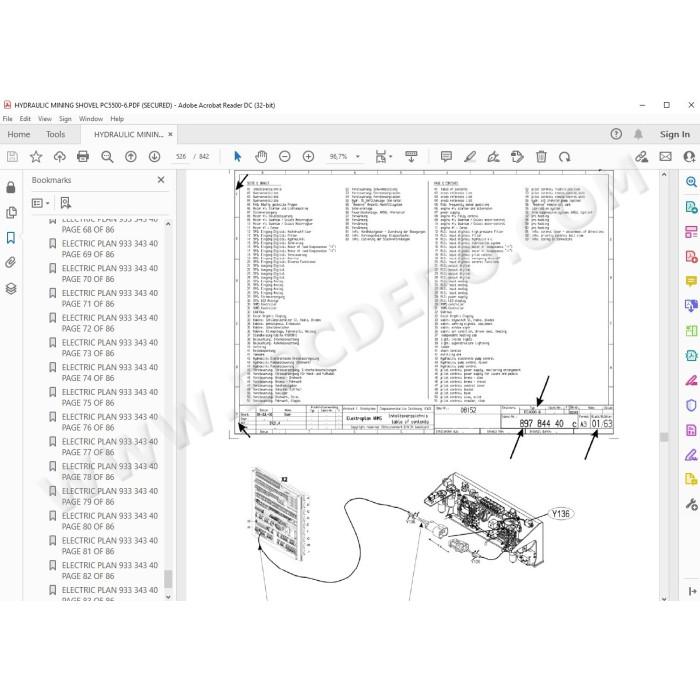Viewport: 700px width, 700px height.
Task: Go to previous page arrow up
Action: (x=131, y=157)
